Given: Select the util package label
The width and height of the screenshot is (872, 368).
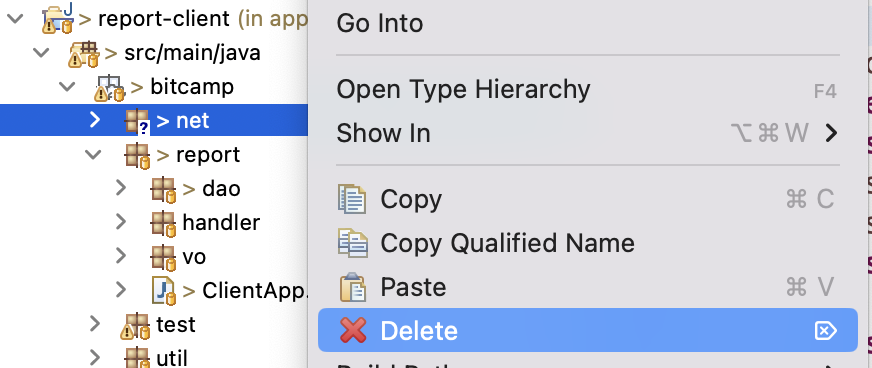Looking at the screenshot, I should [x=172, y=359].
